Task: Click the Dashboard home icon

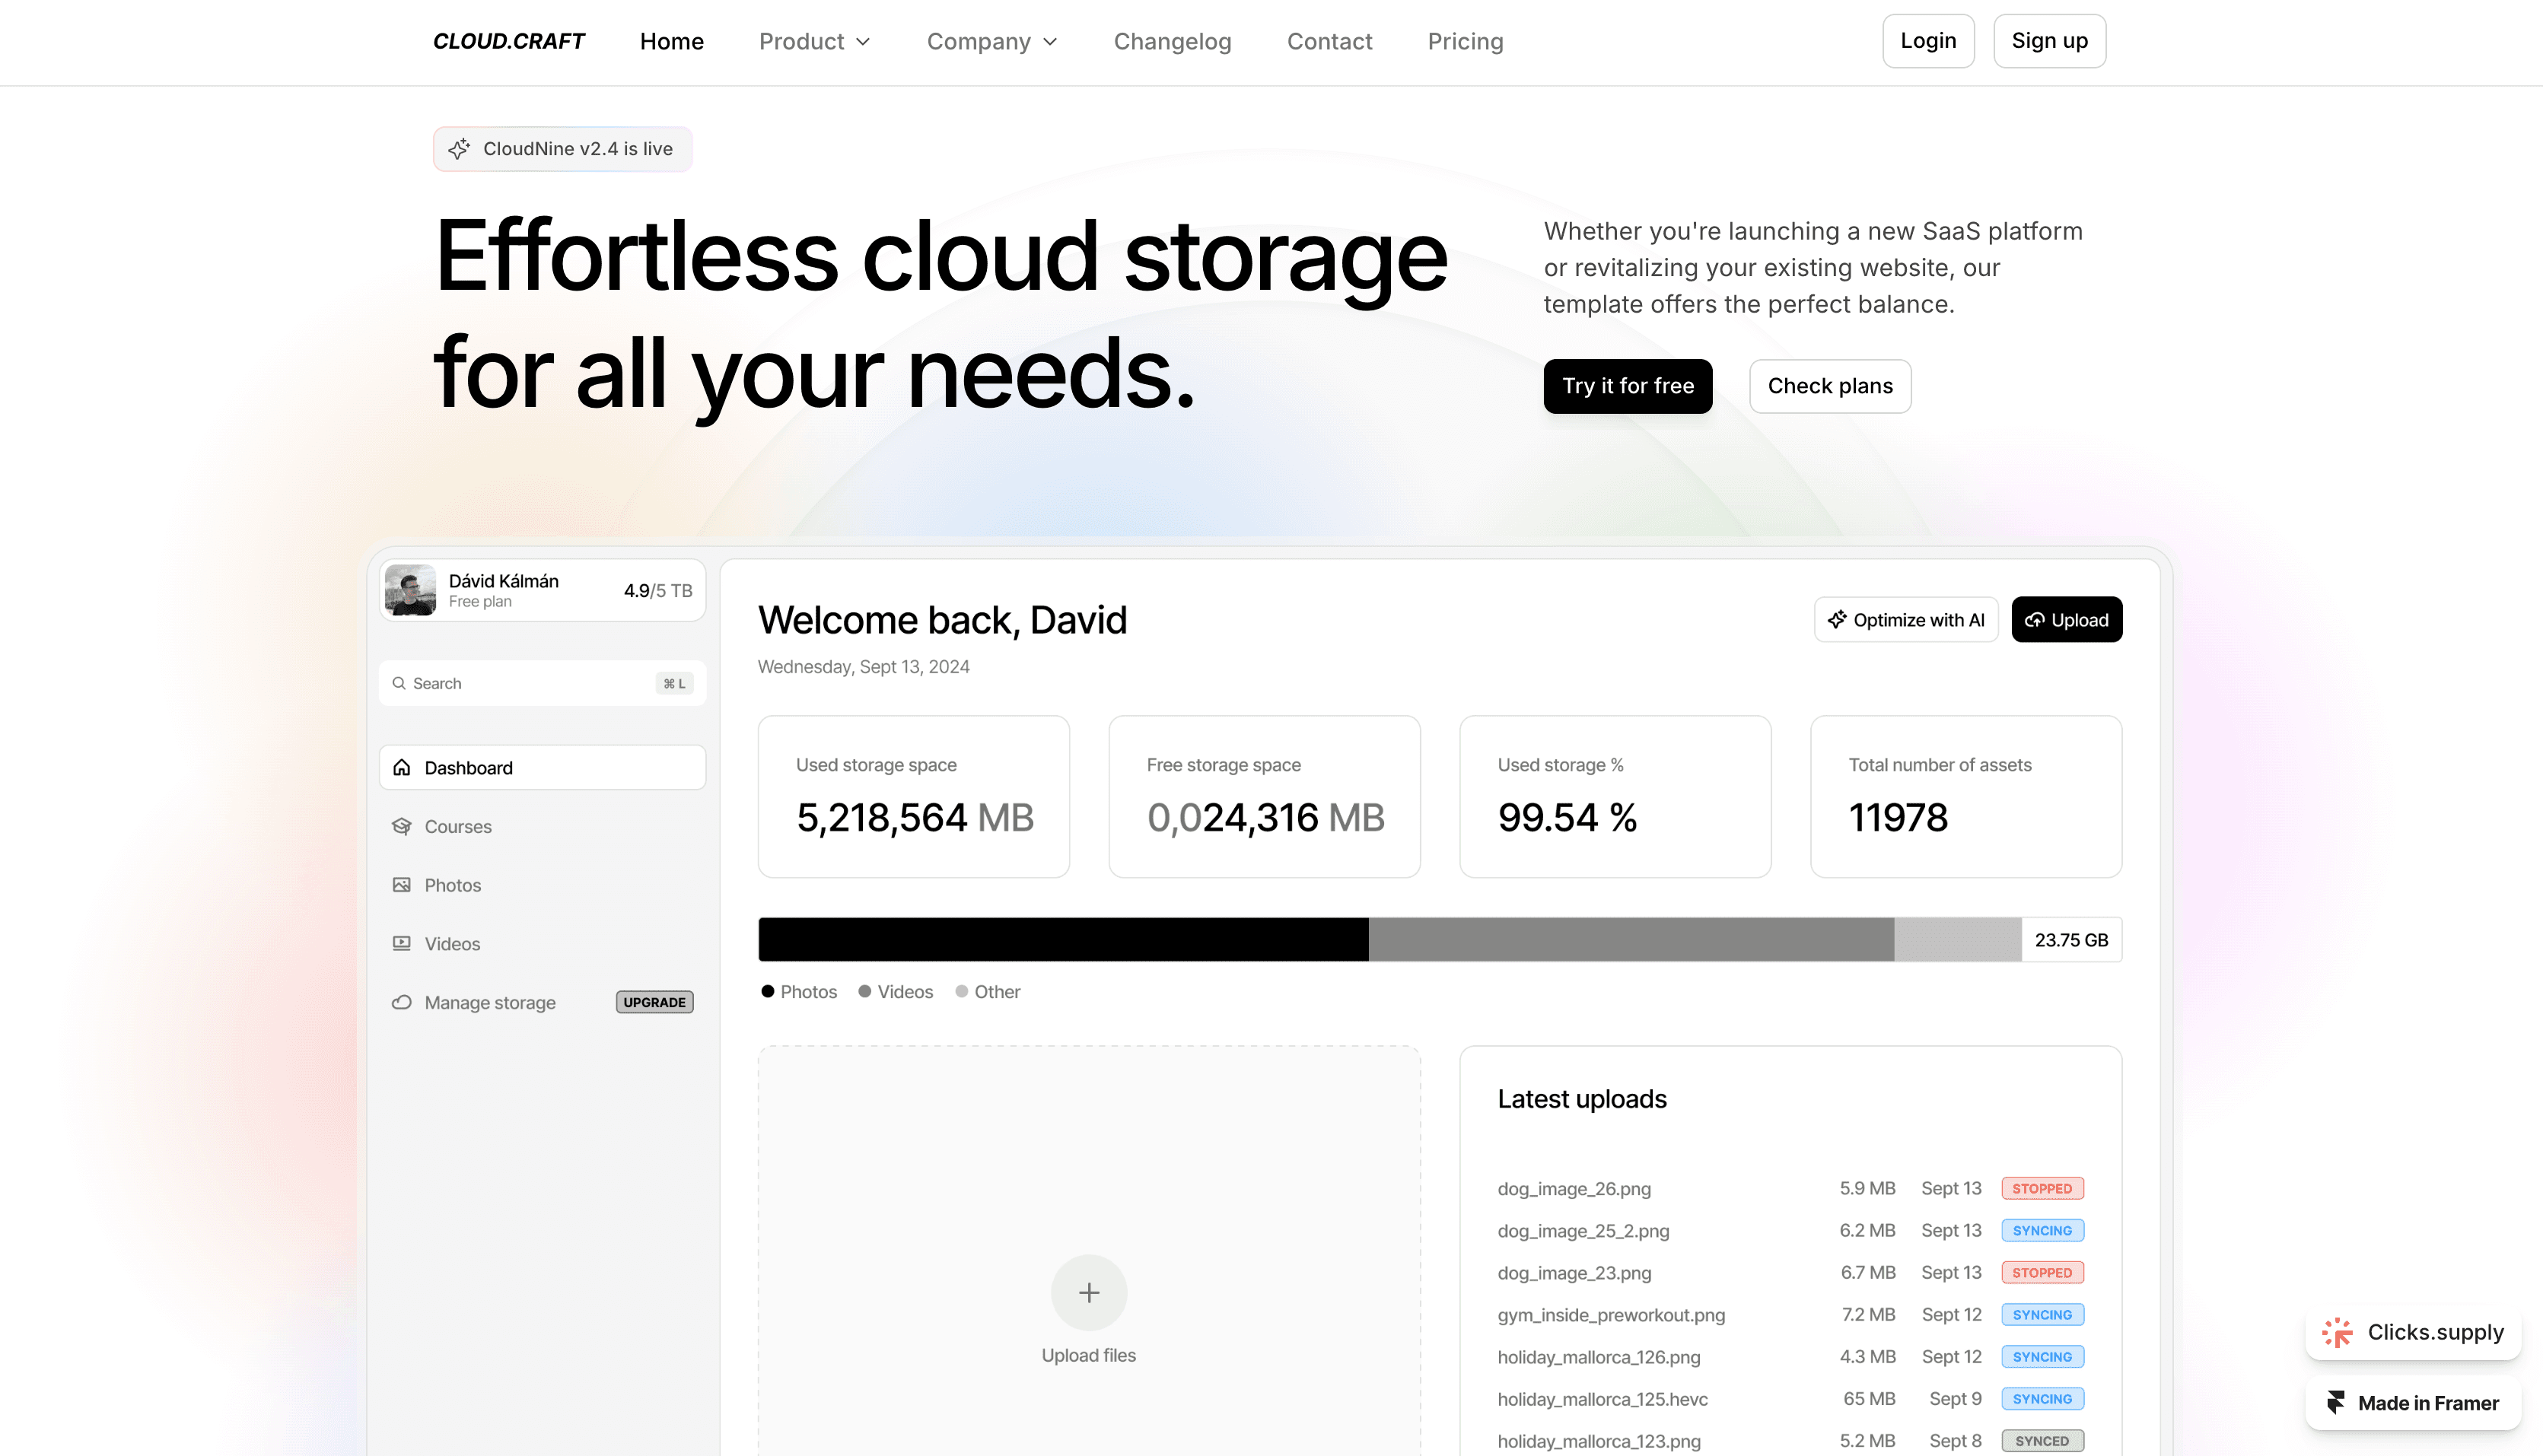Action: pyautogui.click(x=402, y=767)
